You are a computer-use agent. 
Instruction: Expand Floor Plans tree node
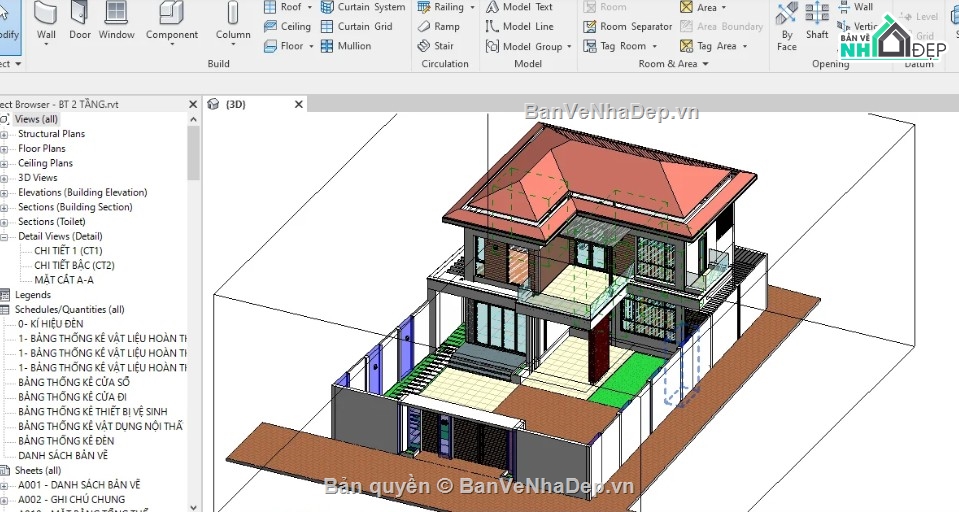(4, 149)
